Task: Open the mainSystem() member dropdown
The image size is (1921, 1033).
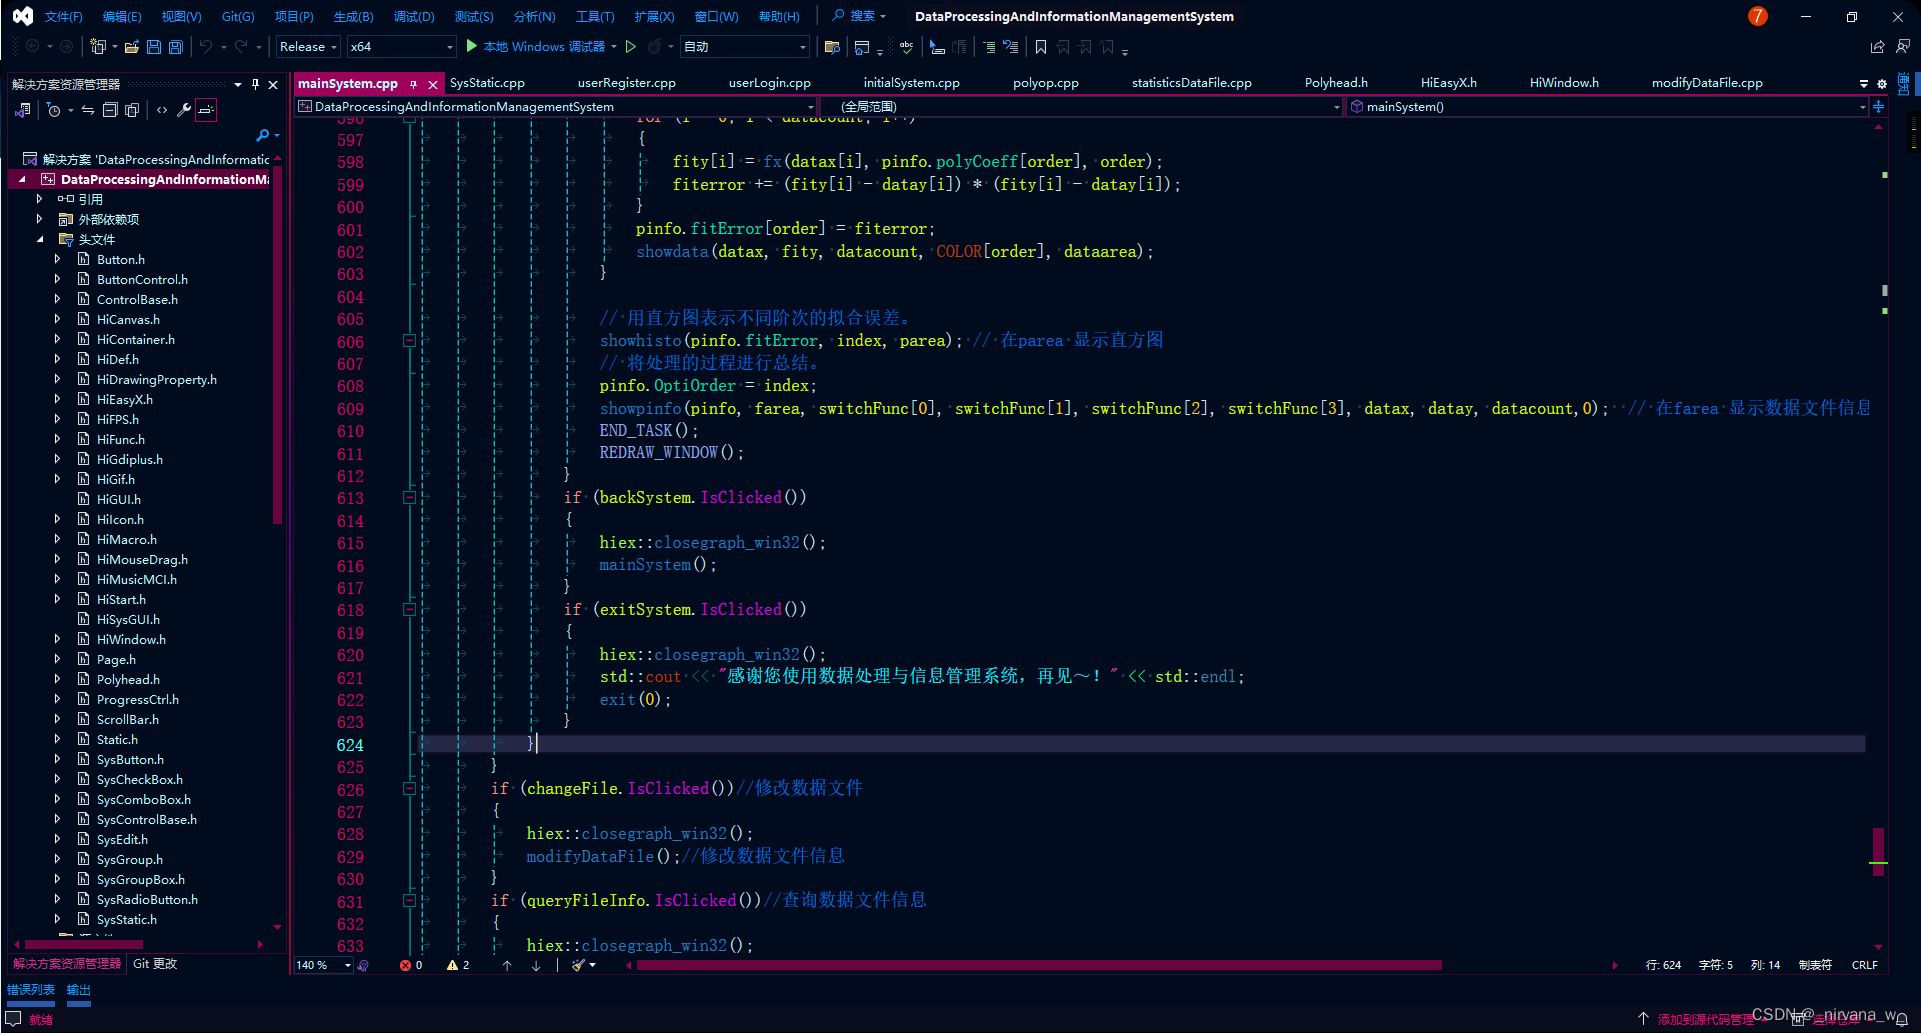Action: coord(1606,107)
